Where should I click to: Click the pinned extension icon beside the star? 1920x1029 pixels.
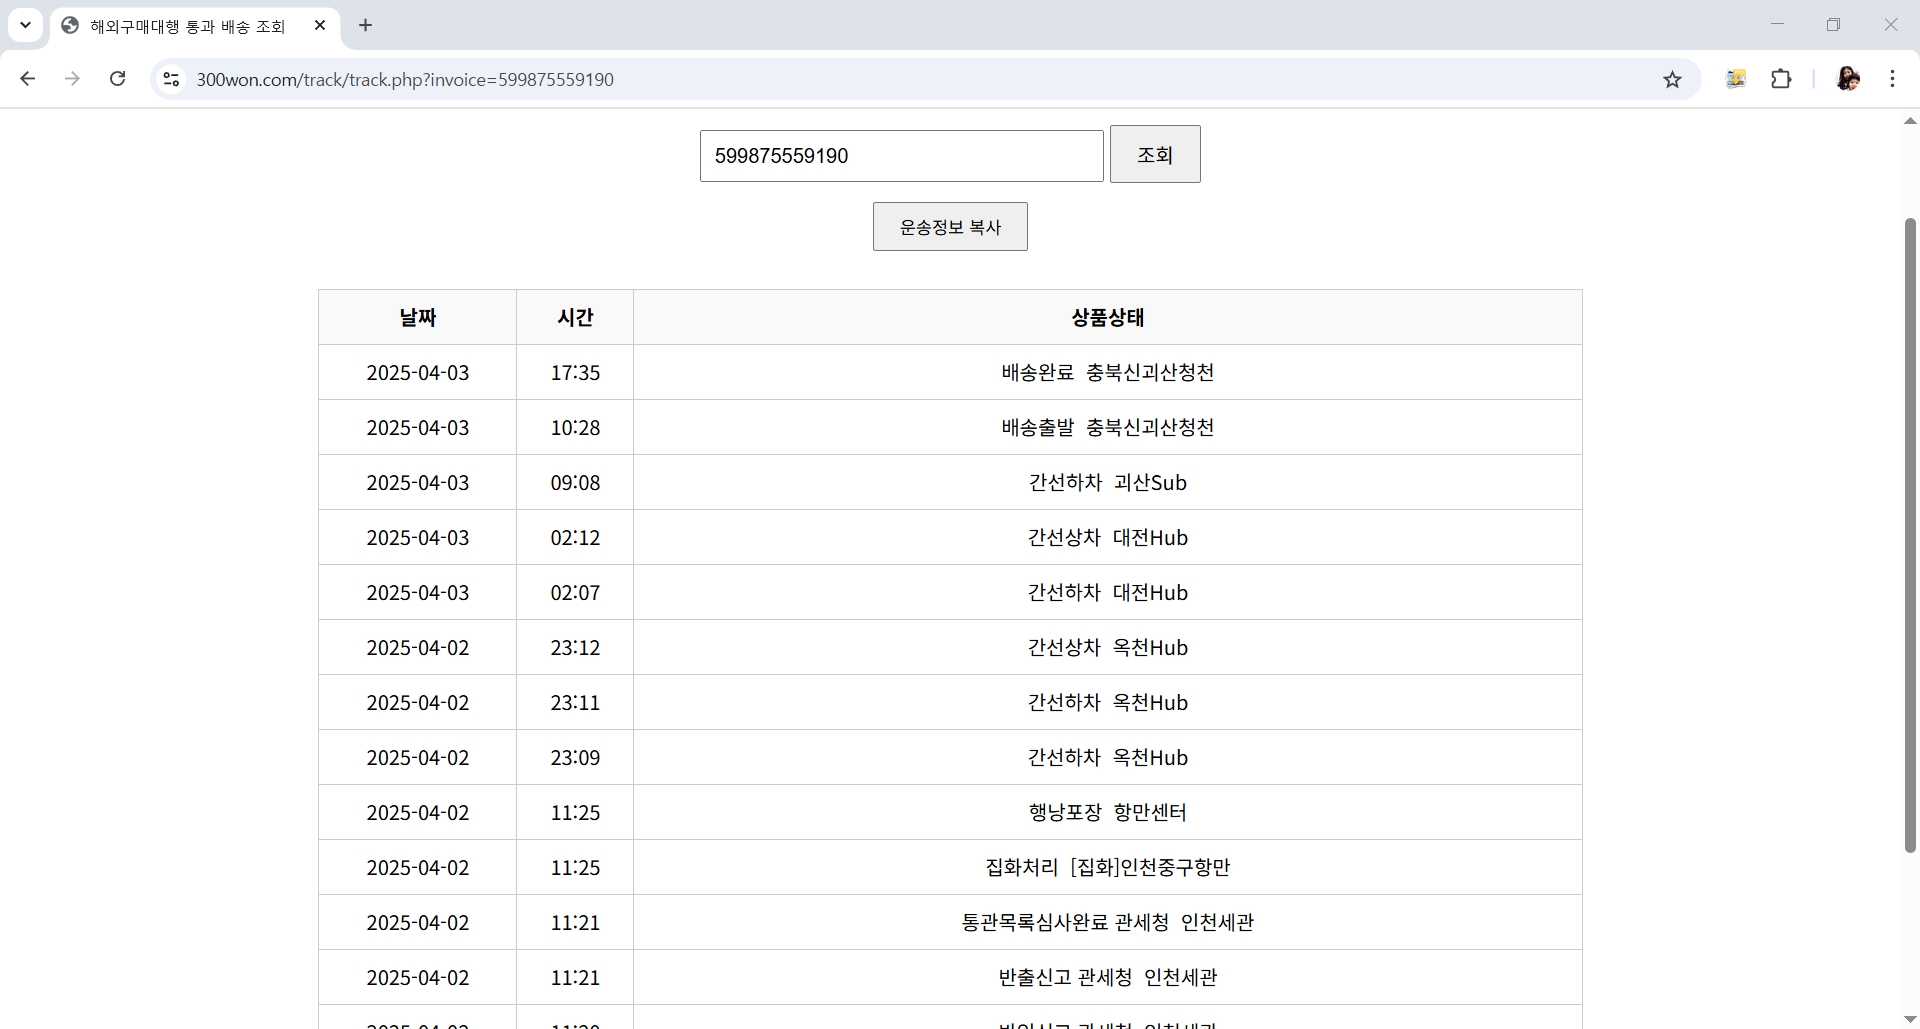1736,79
